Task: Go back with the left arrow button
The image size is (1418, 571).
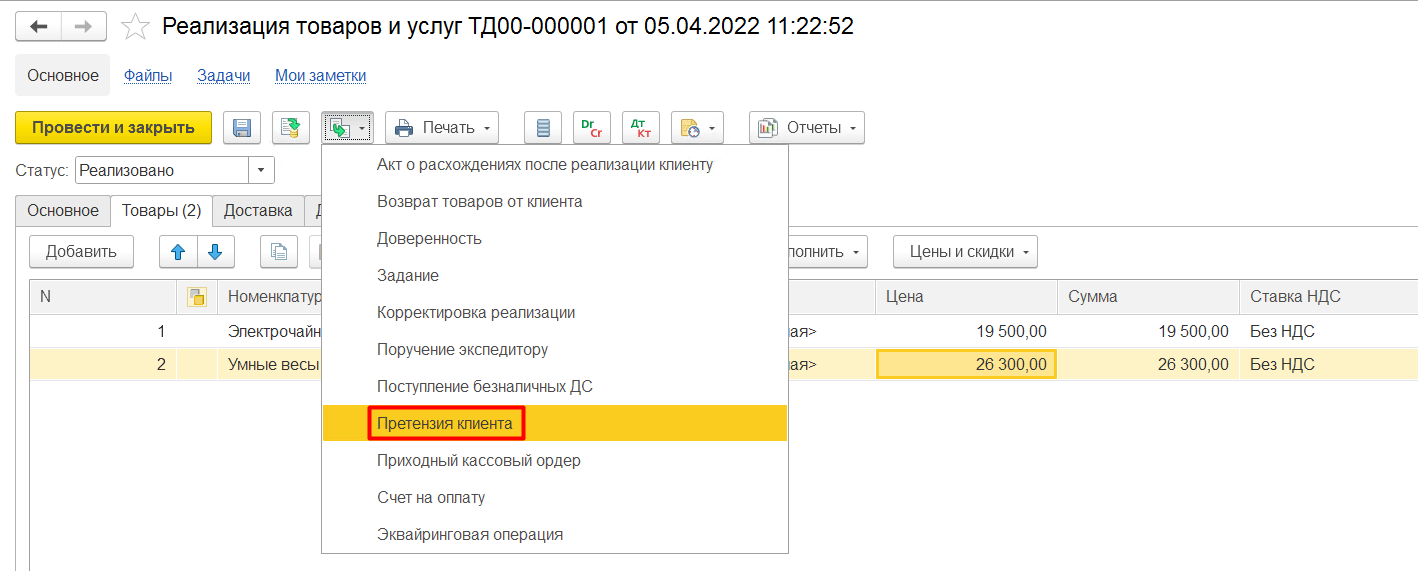Action: pyautogui.click(x=38, y=26)
